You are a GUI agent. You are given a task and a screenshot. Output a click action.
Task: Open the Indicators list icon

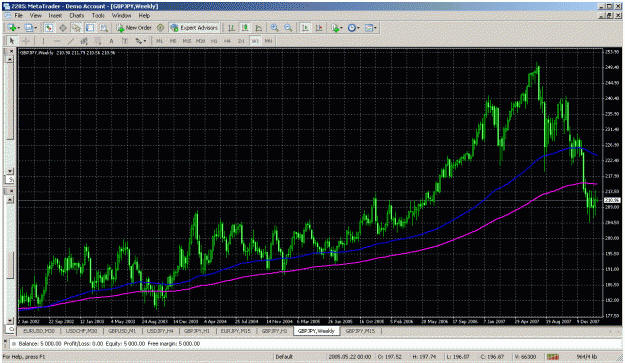coord(335,28)
